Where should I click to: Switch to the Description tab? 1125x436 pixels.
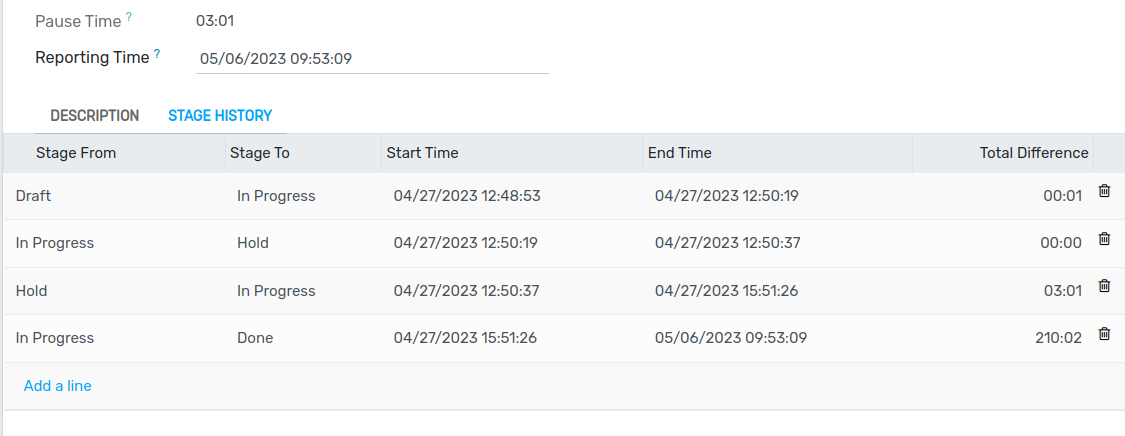coord(95,115)
